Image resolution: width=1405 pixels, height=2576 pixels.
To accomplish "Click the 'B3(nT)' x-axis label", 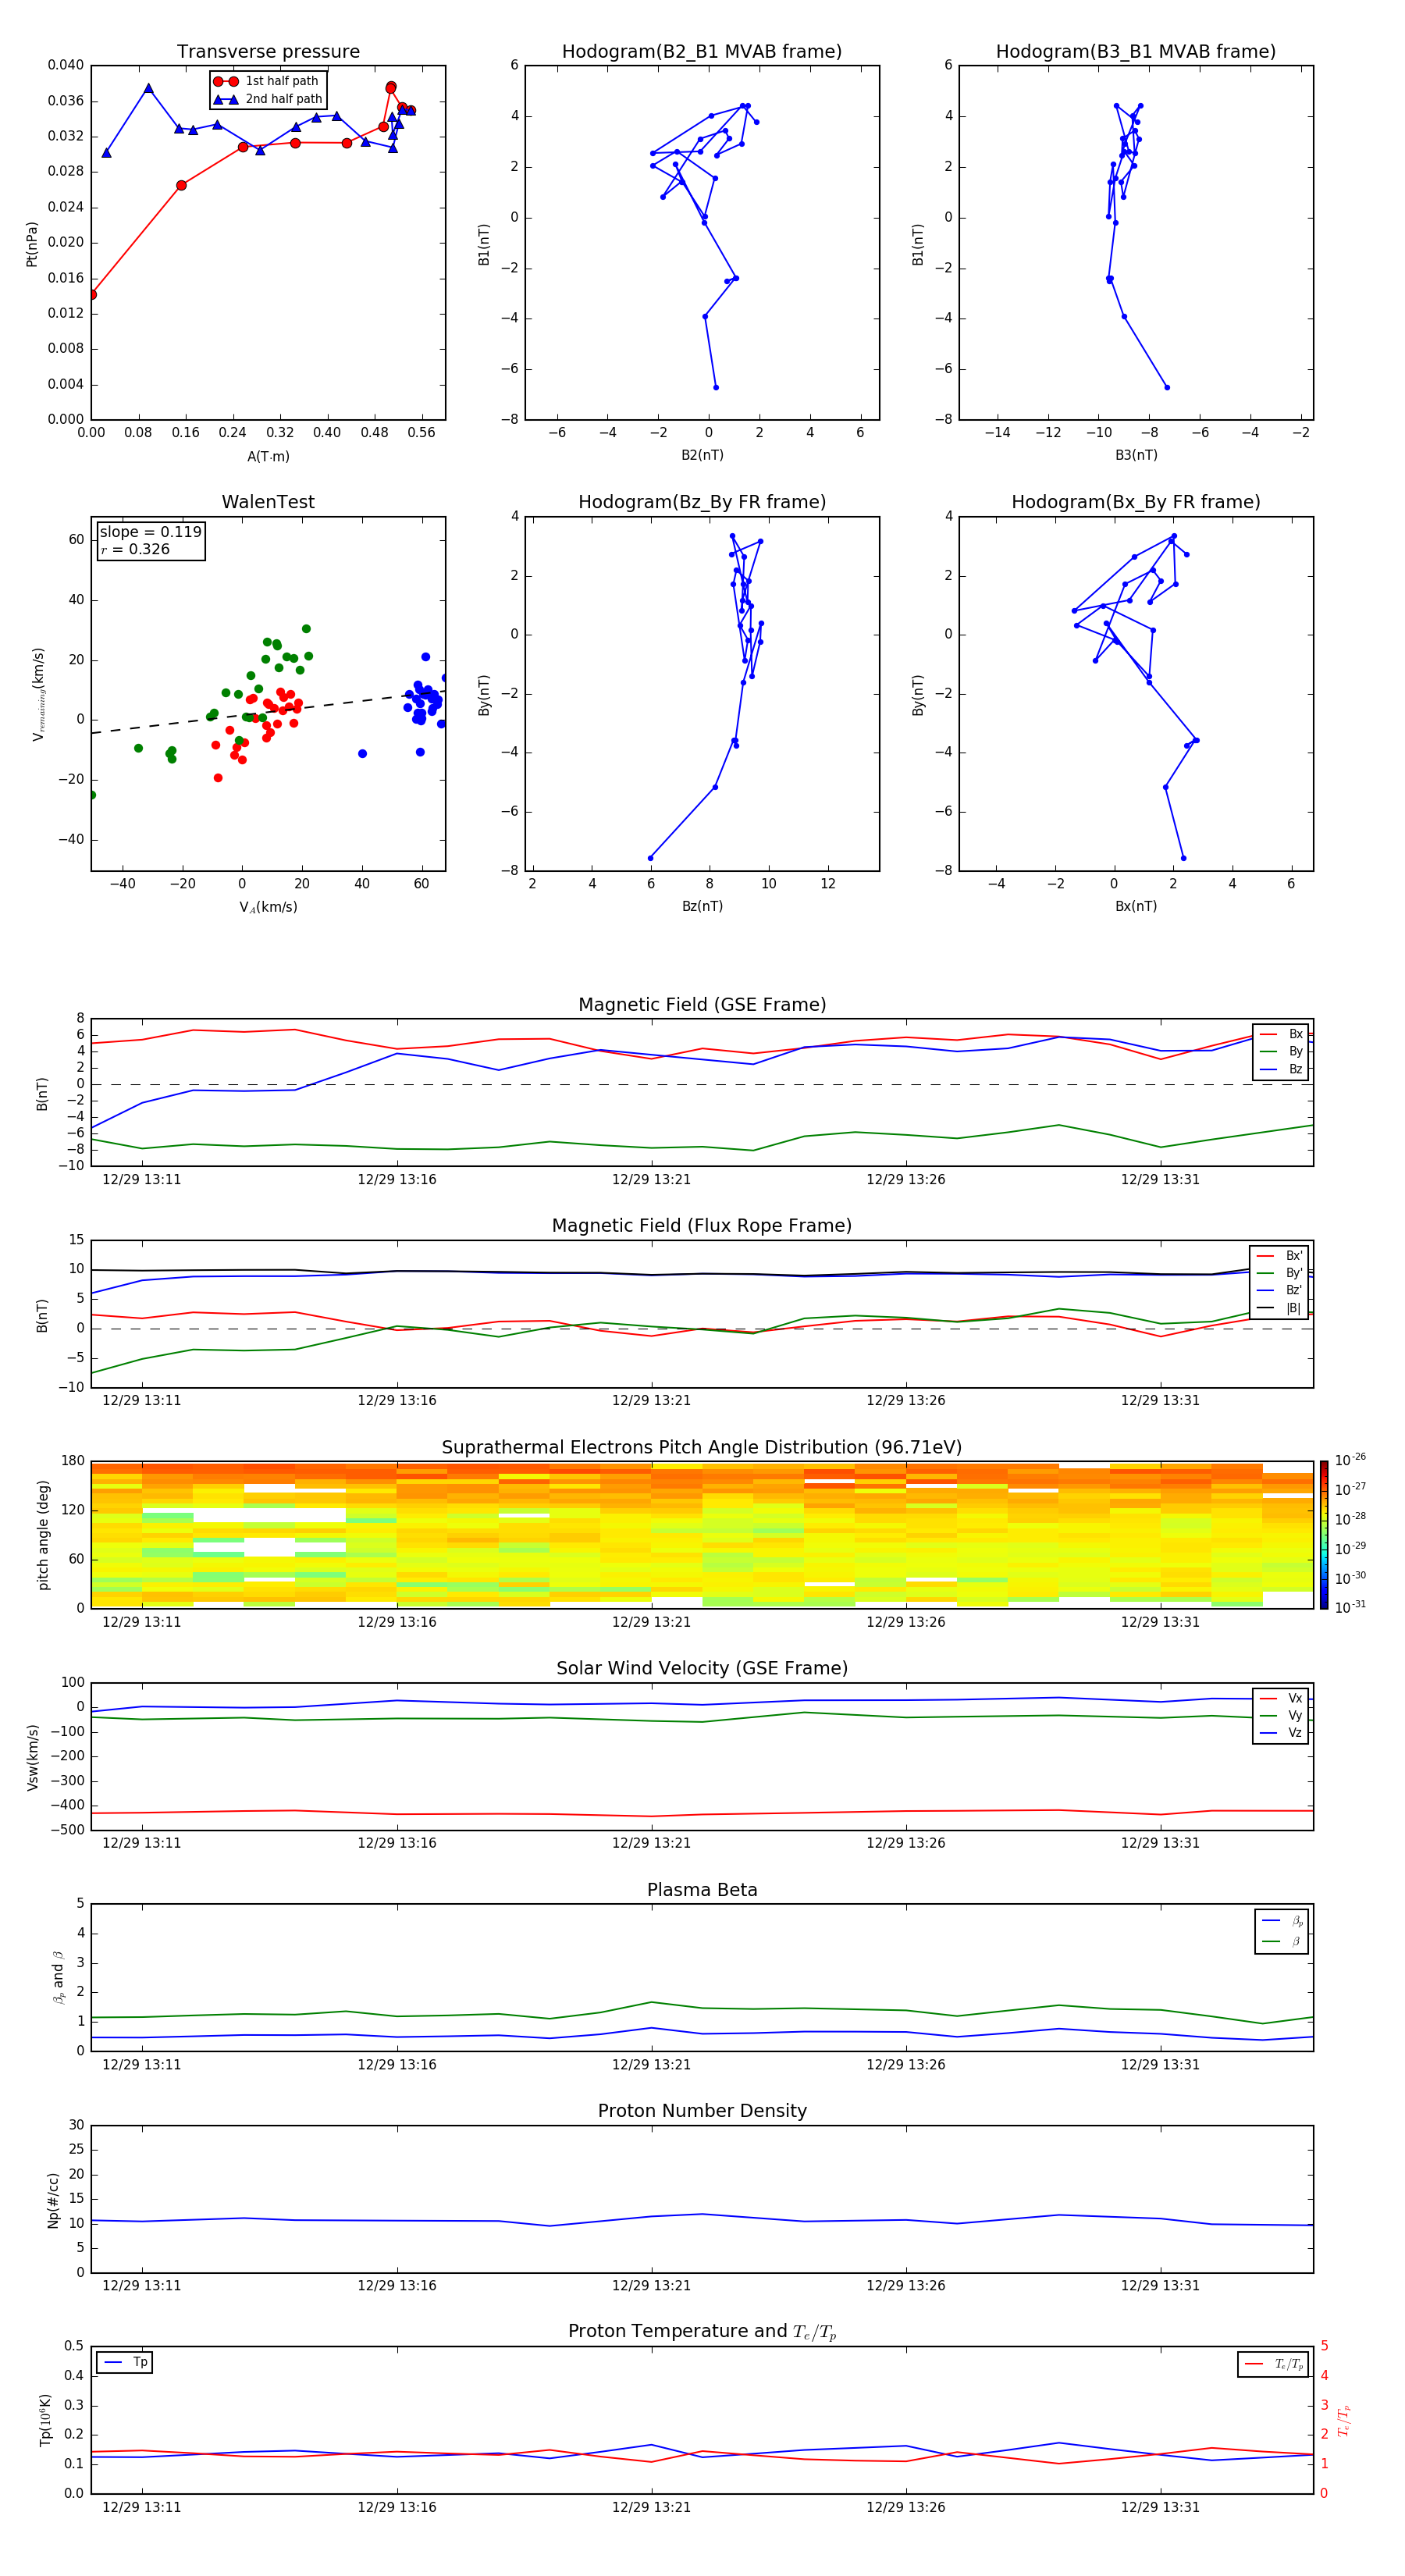I will pos(1136,455).
